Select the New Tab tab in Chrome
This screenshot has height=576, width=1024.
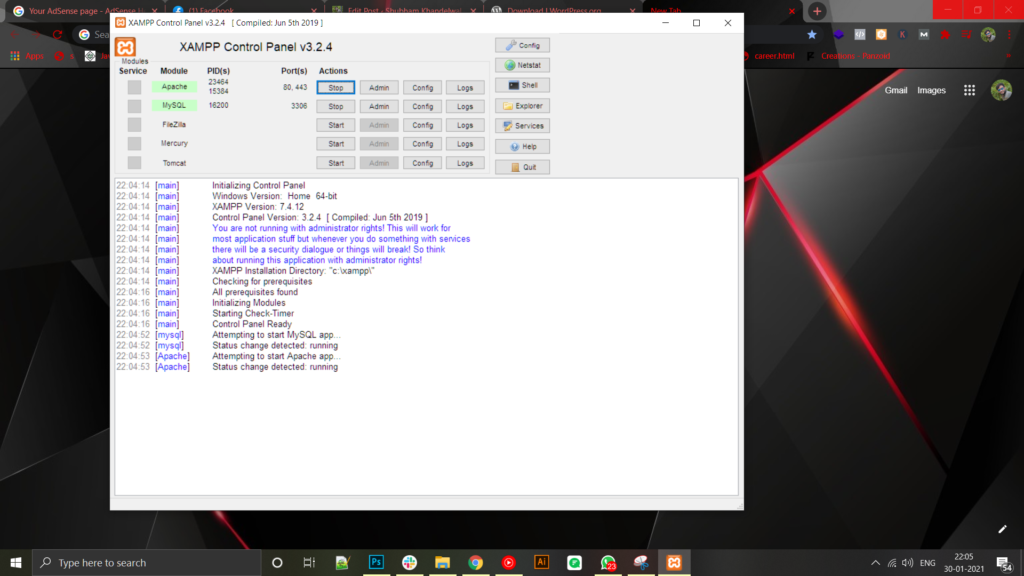tap(722, 11)
